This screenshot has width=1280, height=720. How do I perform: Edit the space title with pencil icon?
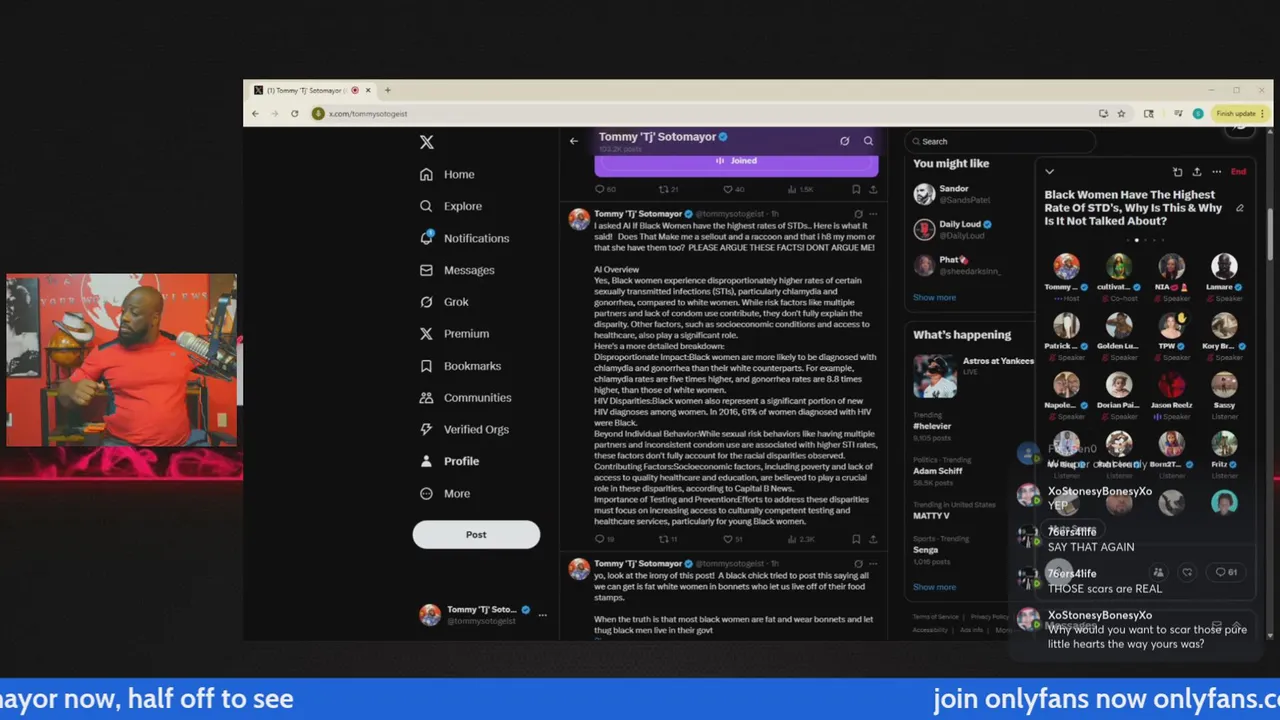click(x=1240, y=208)
